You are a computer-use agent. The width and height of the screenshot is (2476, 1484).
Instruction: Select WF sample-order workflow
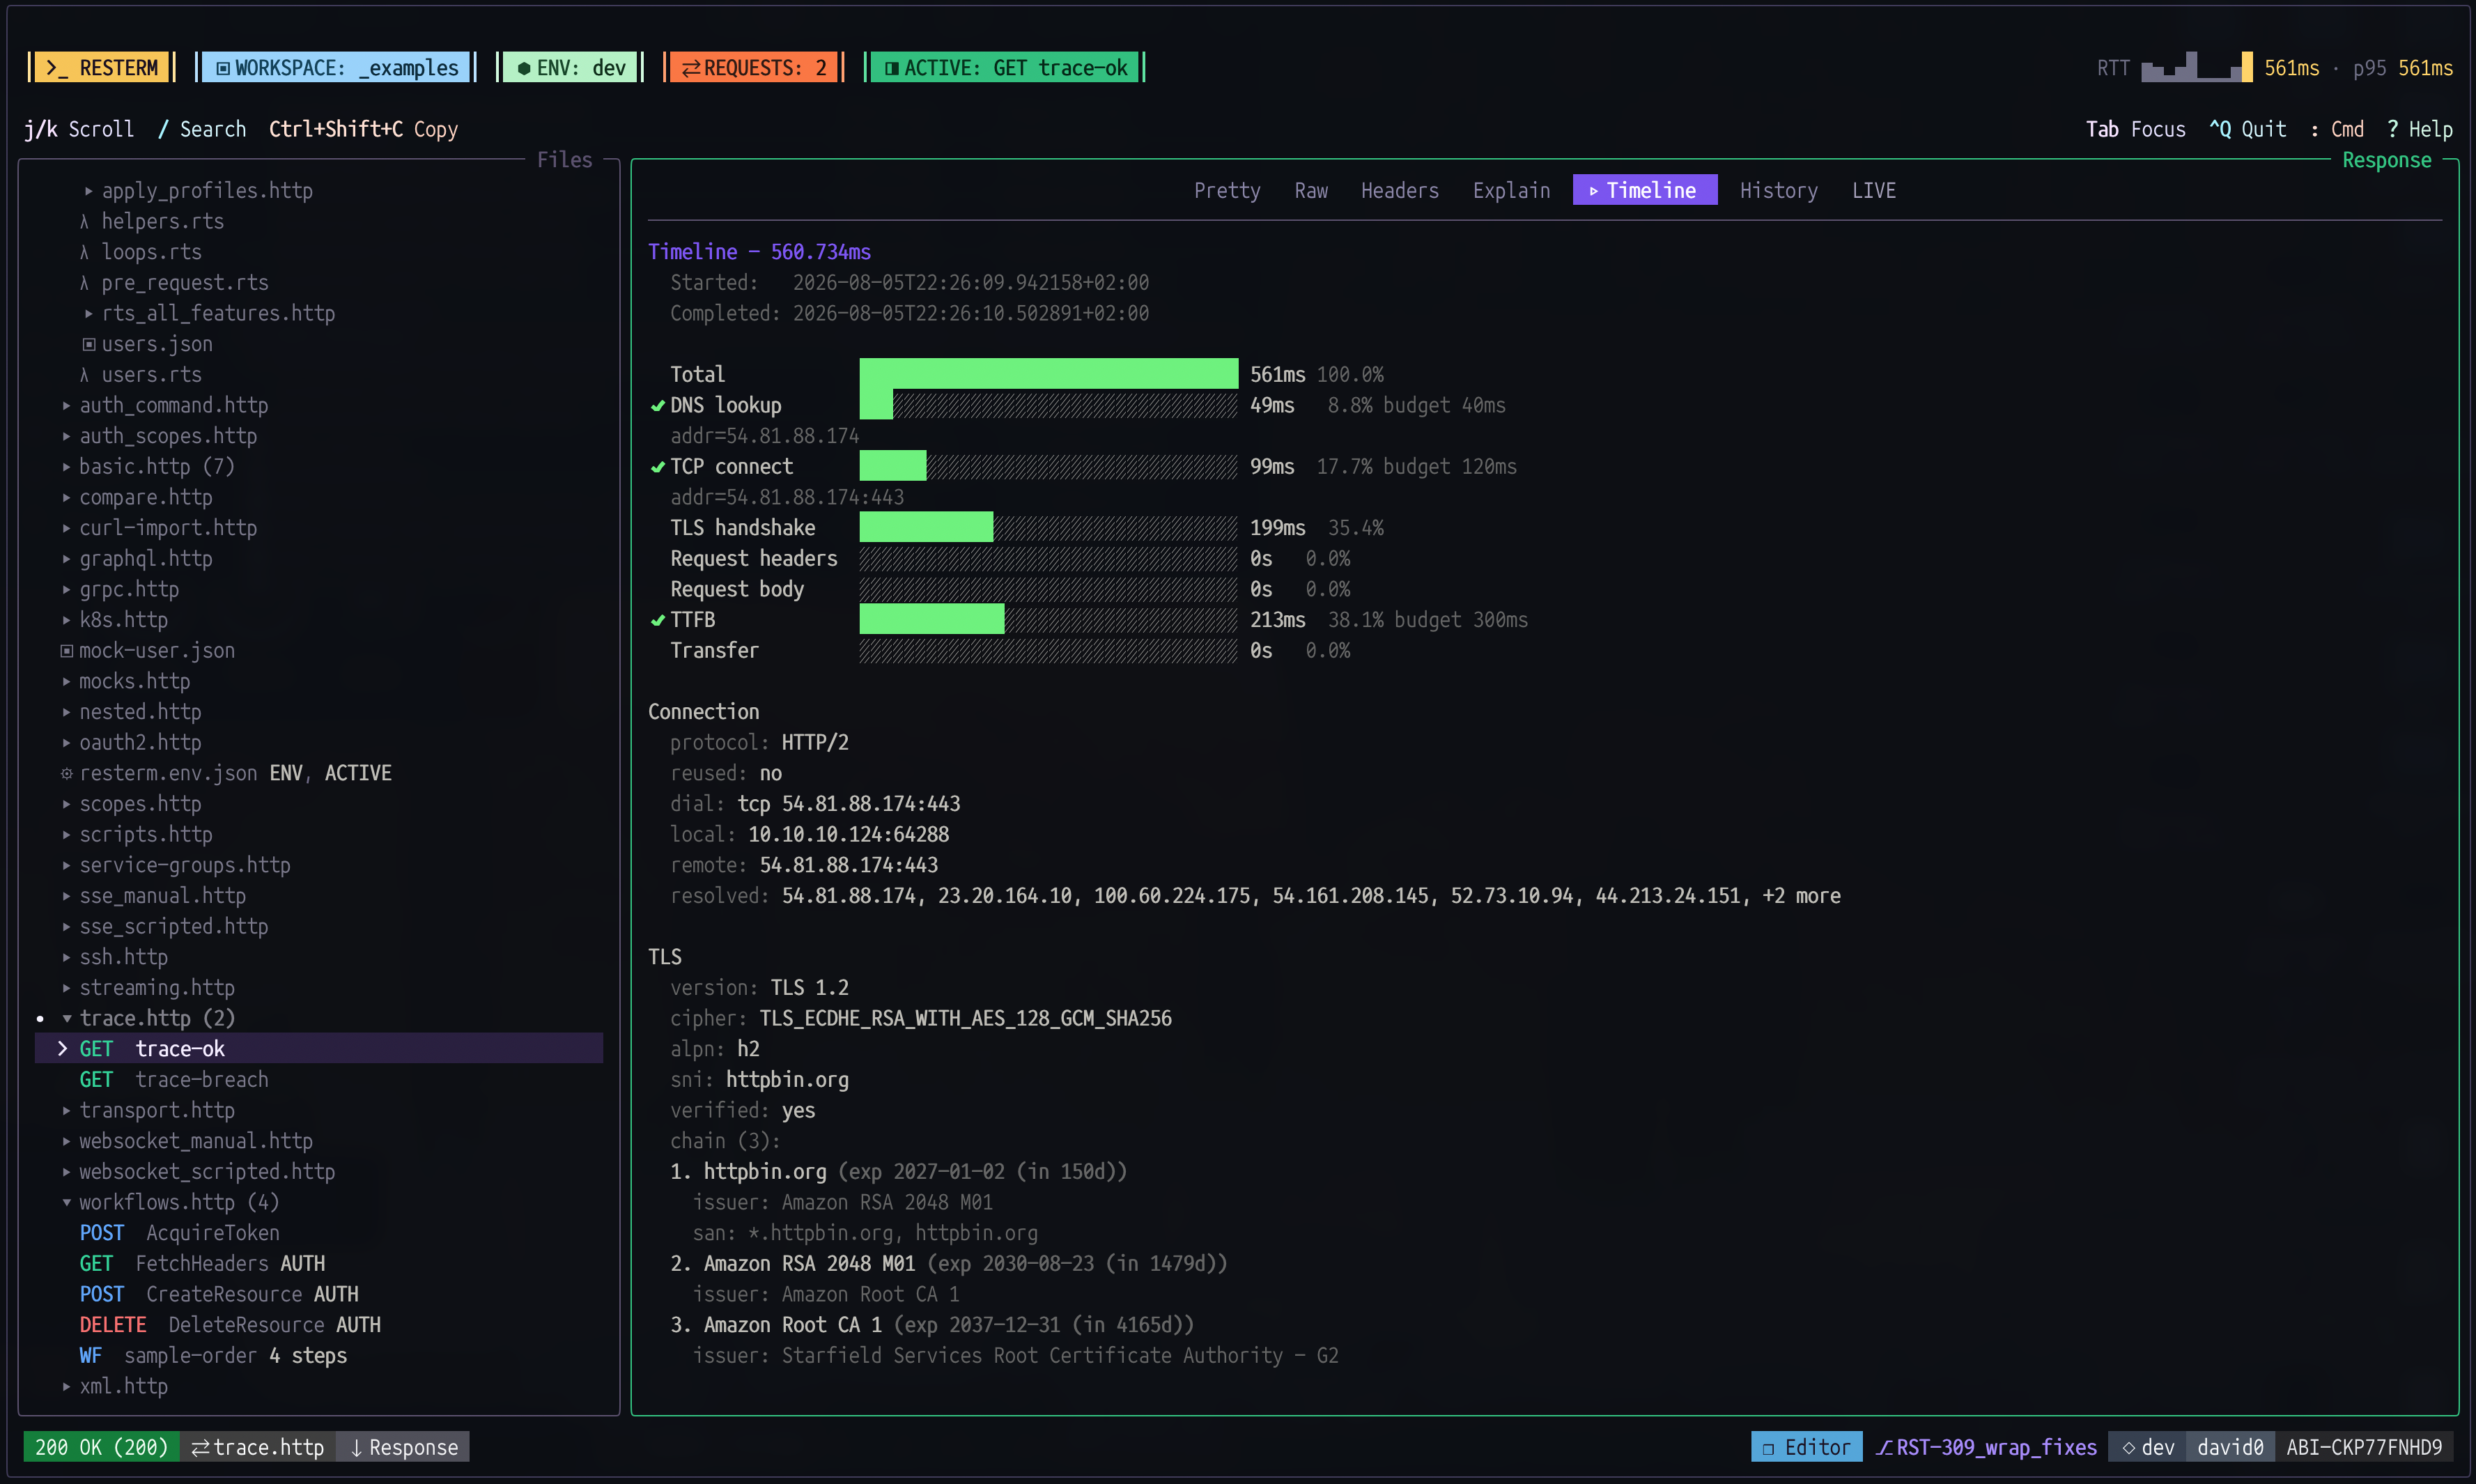[213, 1355]
